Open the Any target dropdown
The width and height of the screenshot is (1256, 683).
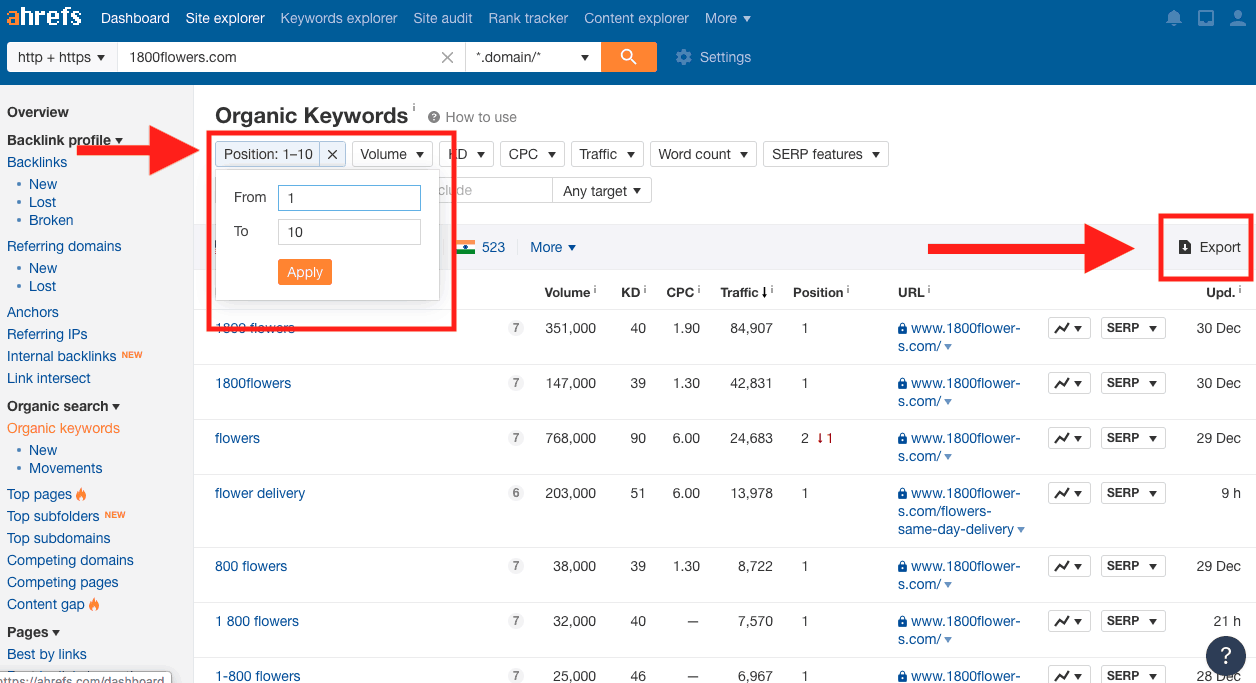coord(604,191)
